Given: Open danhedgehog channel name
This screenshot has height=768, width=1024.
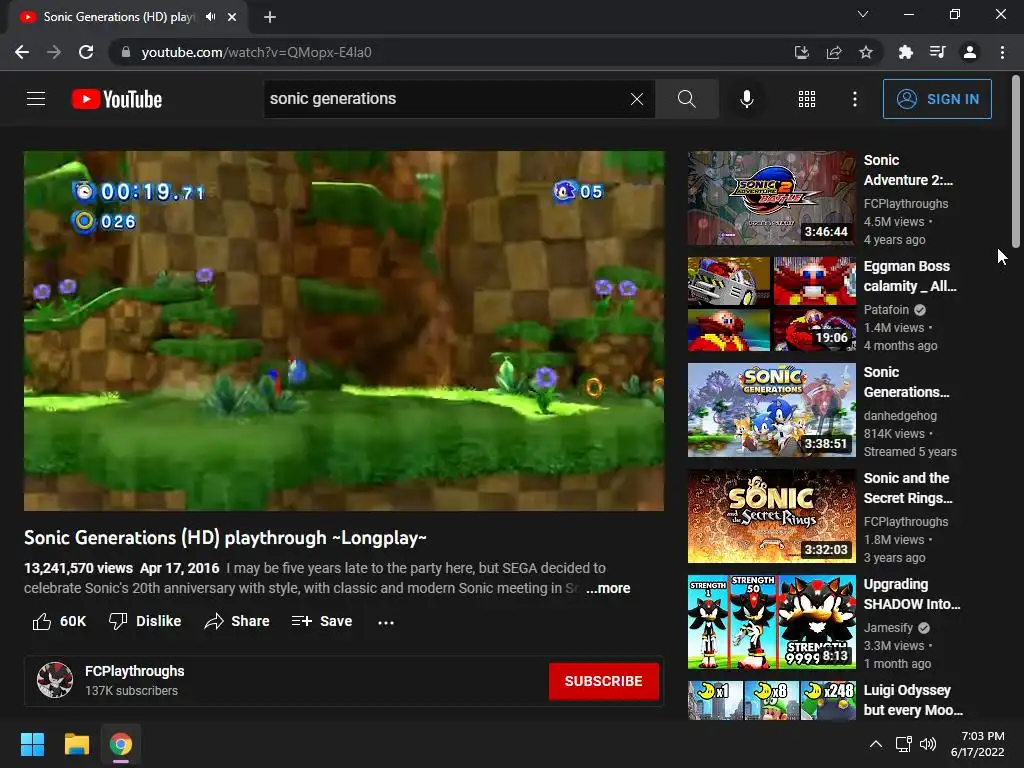Looking at the screenshot, I should click(x=900, y=415).
